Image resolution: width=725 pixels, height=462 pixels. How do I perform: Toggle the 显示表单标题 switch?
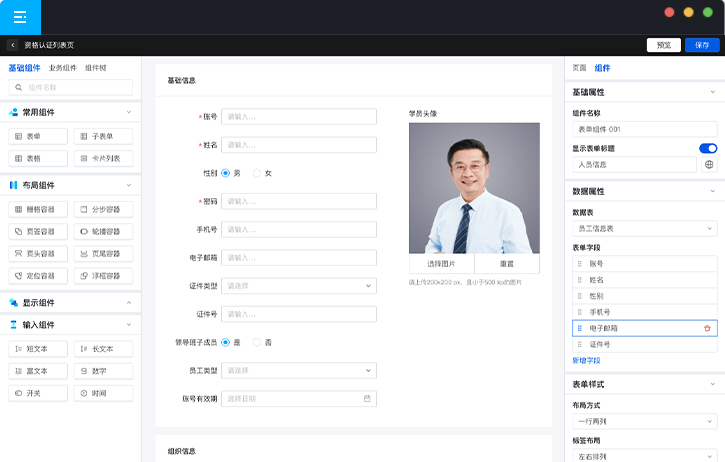(707, 148)
